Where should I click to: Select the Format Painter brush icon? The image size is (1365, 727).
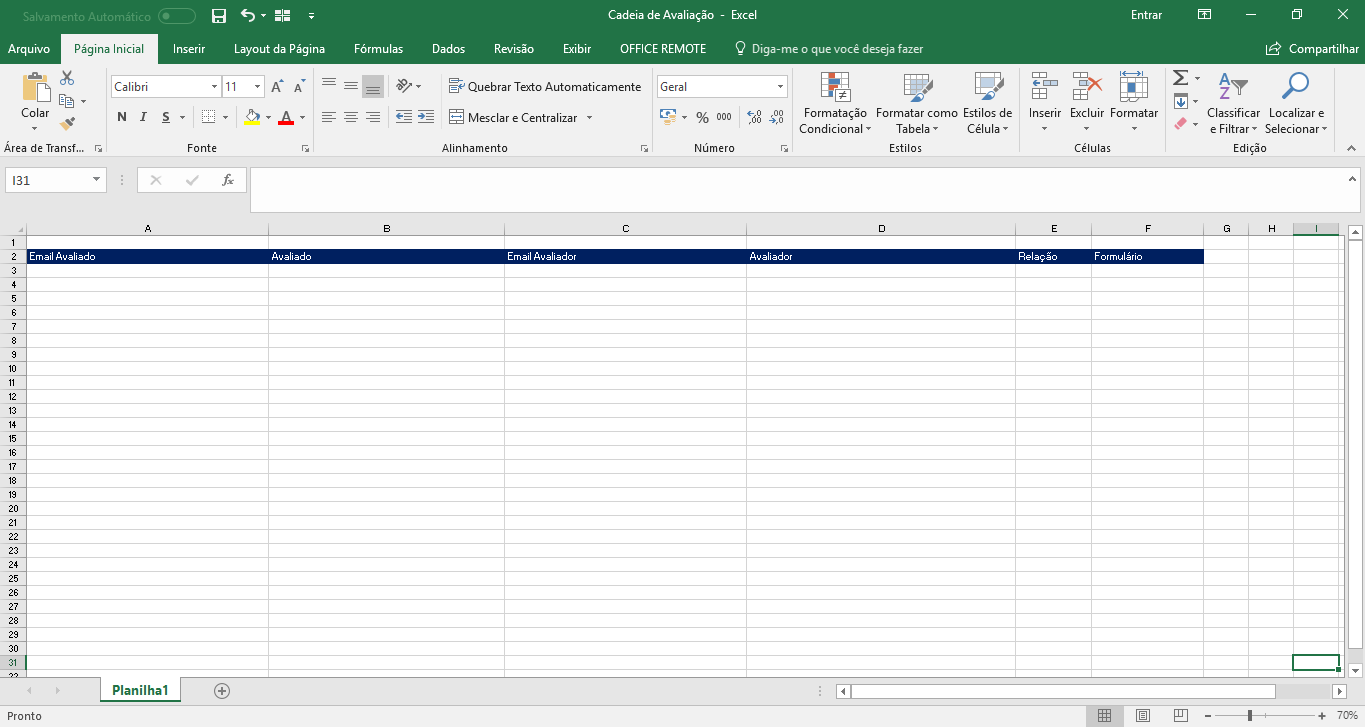67,124
